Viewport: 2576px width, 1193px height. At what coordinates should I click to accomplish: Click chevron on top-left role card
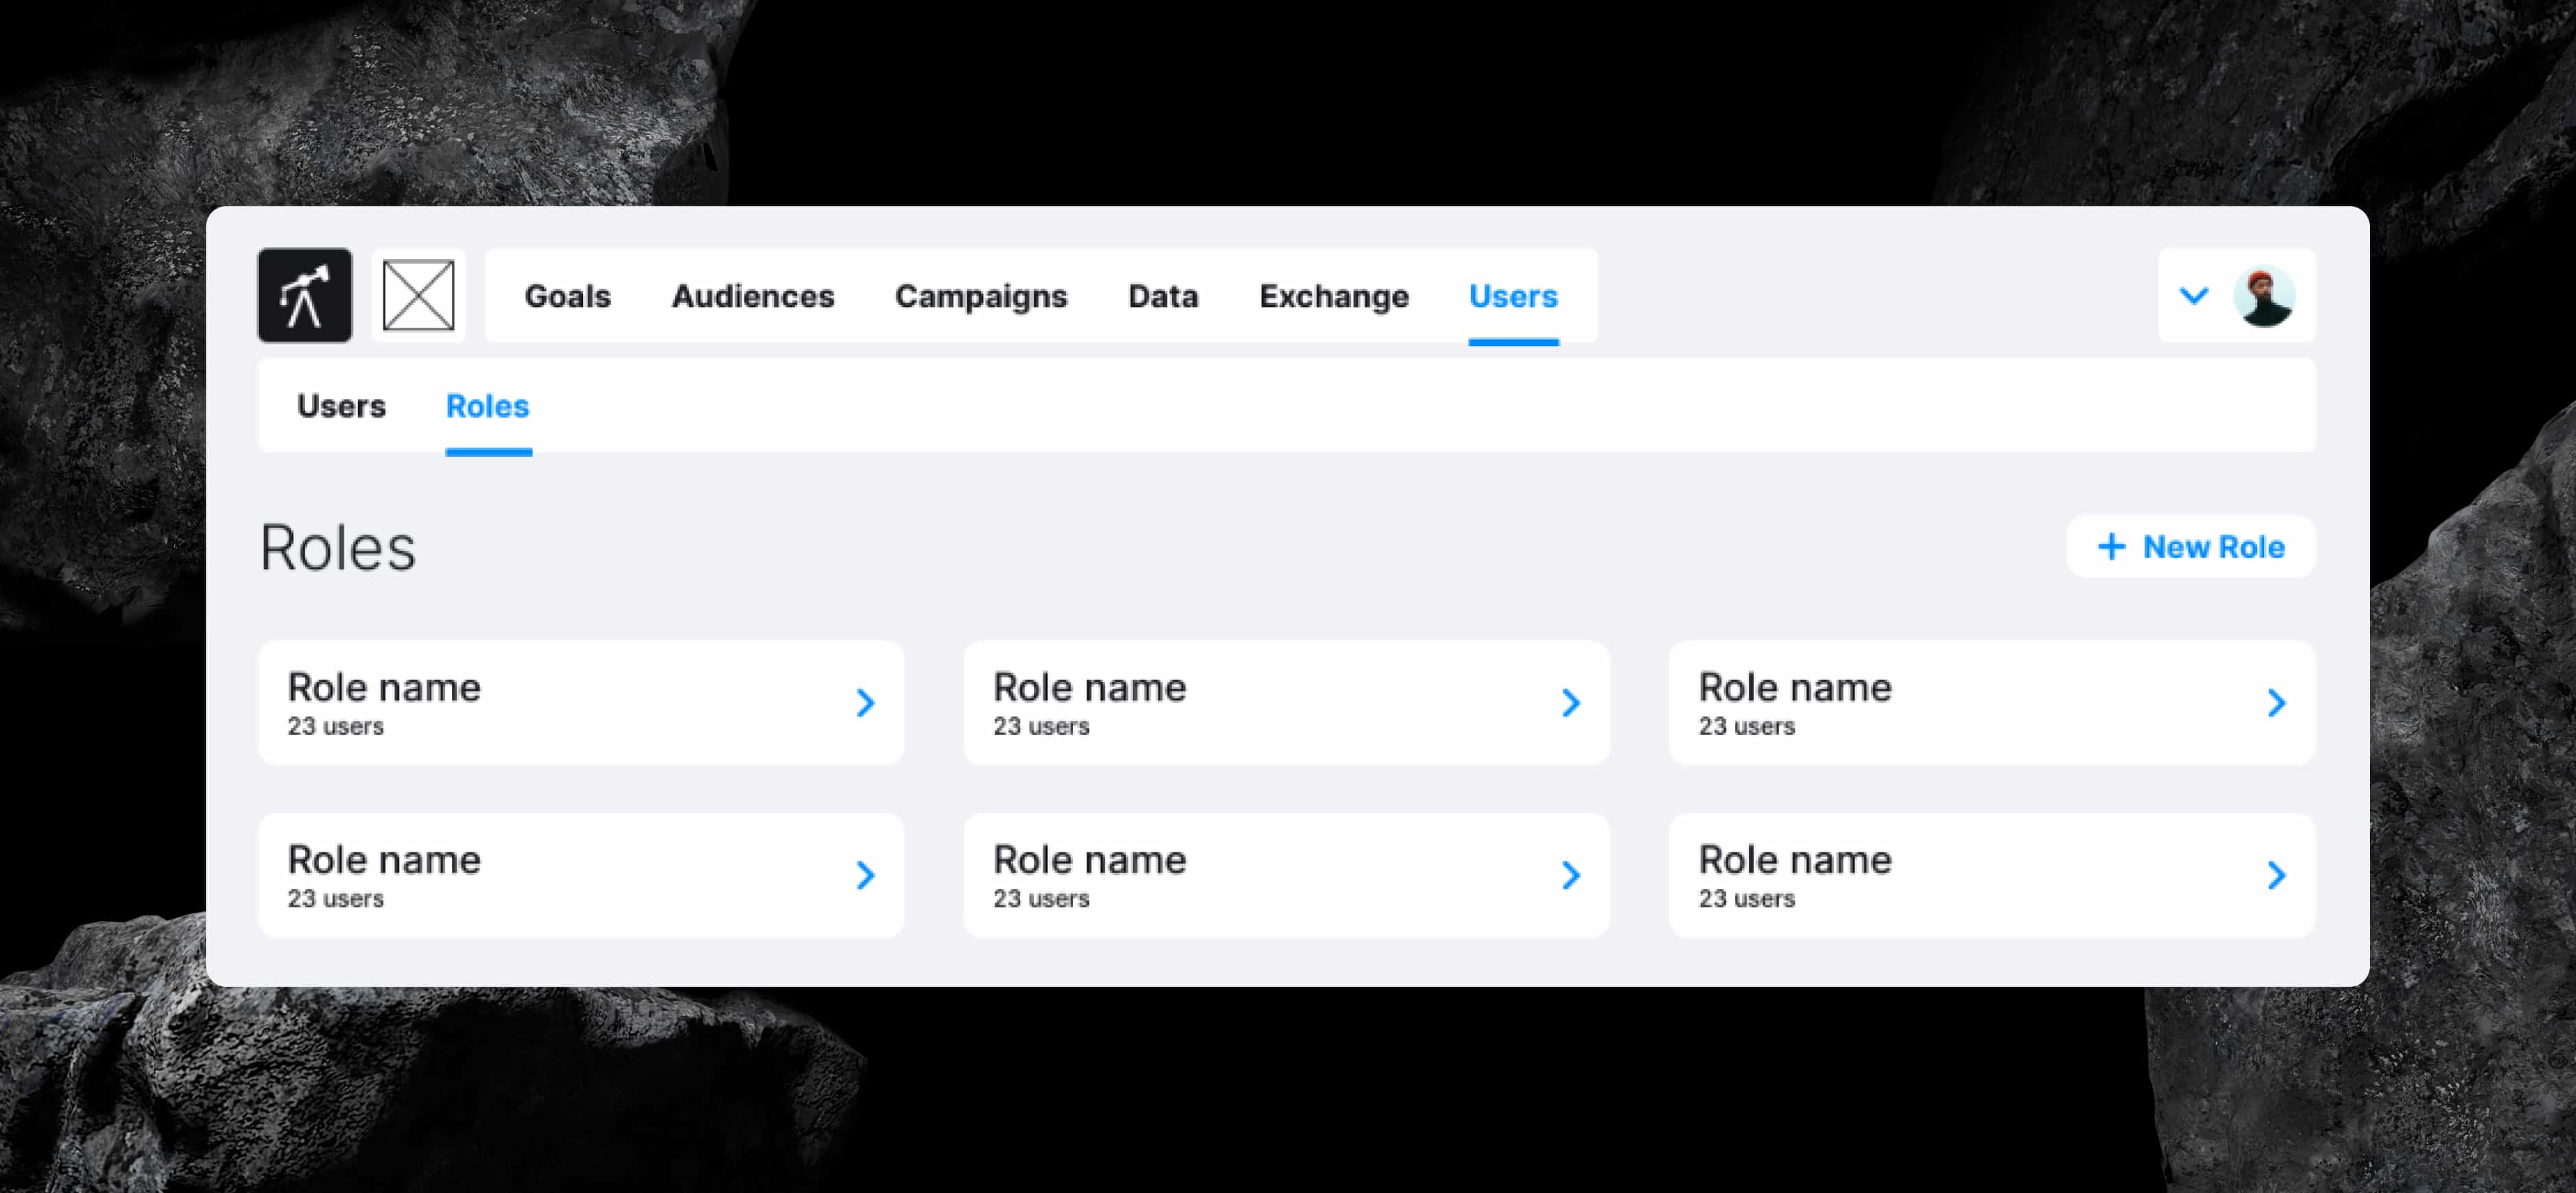[x=866, y=703]
